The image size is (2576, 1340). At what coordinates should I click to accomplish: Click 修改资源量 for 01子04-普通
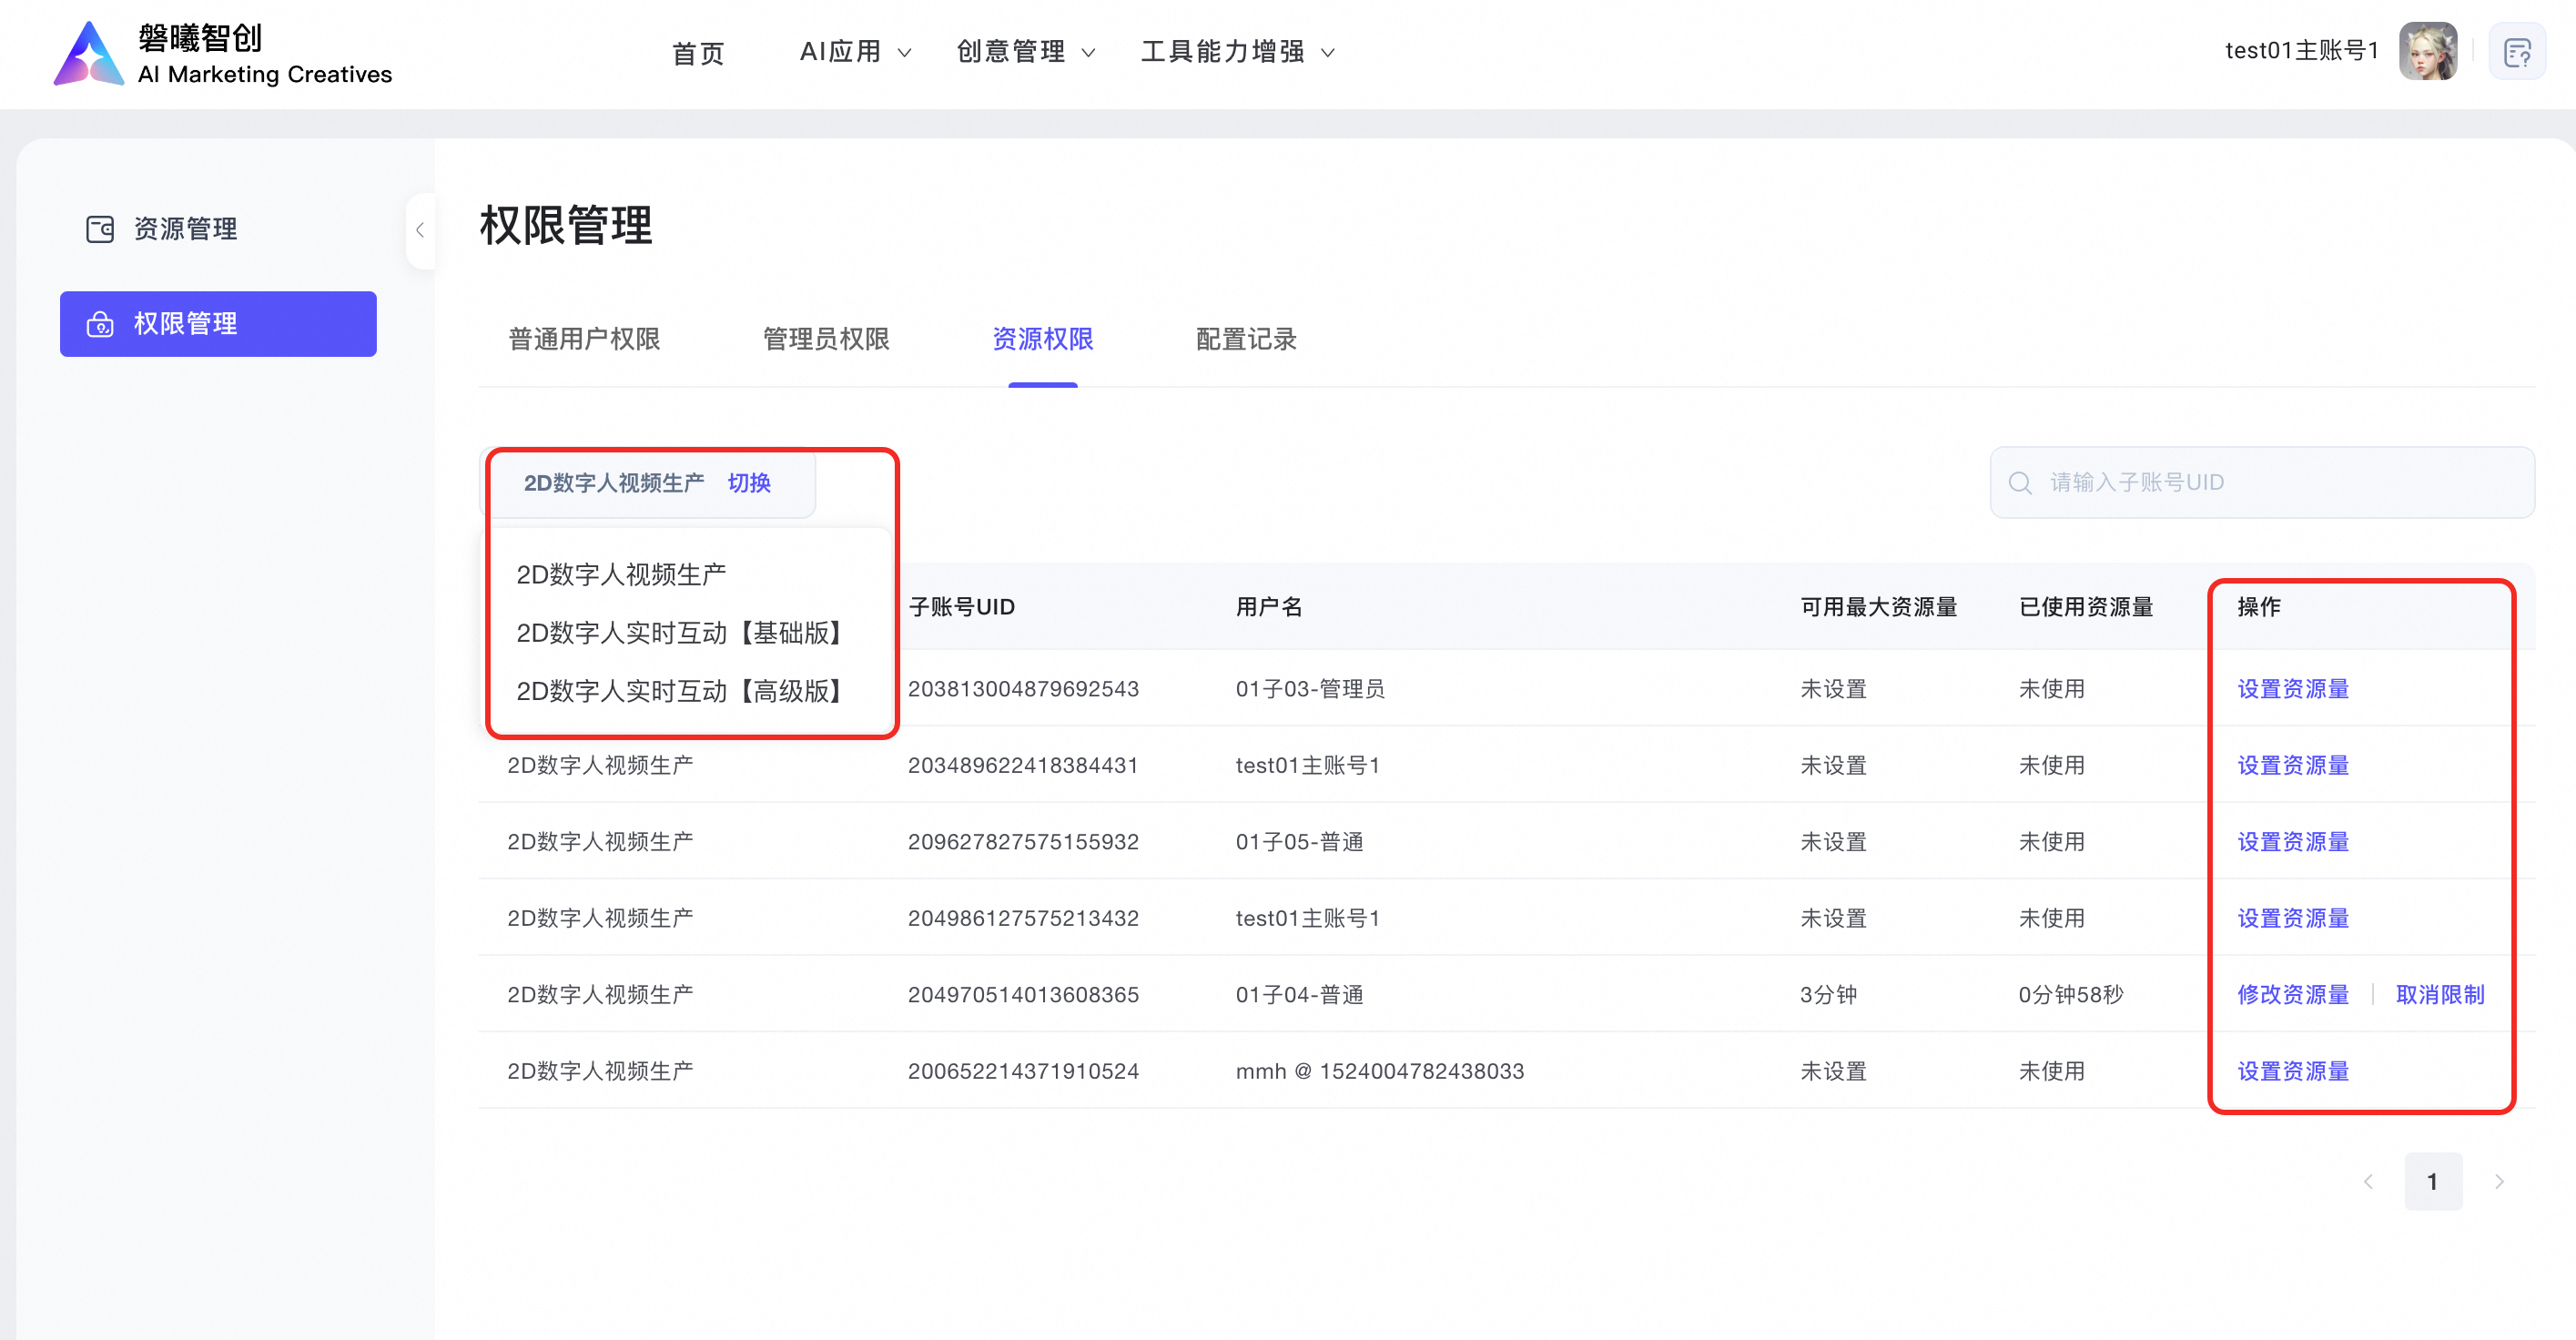2293,995
